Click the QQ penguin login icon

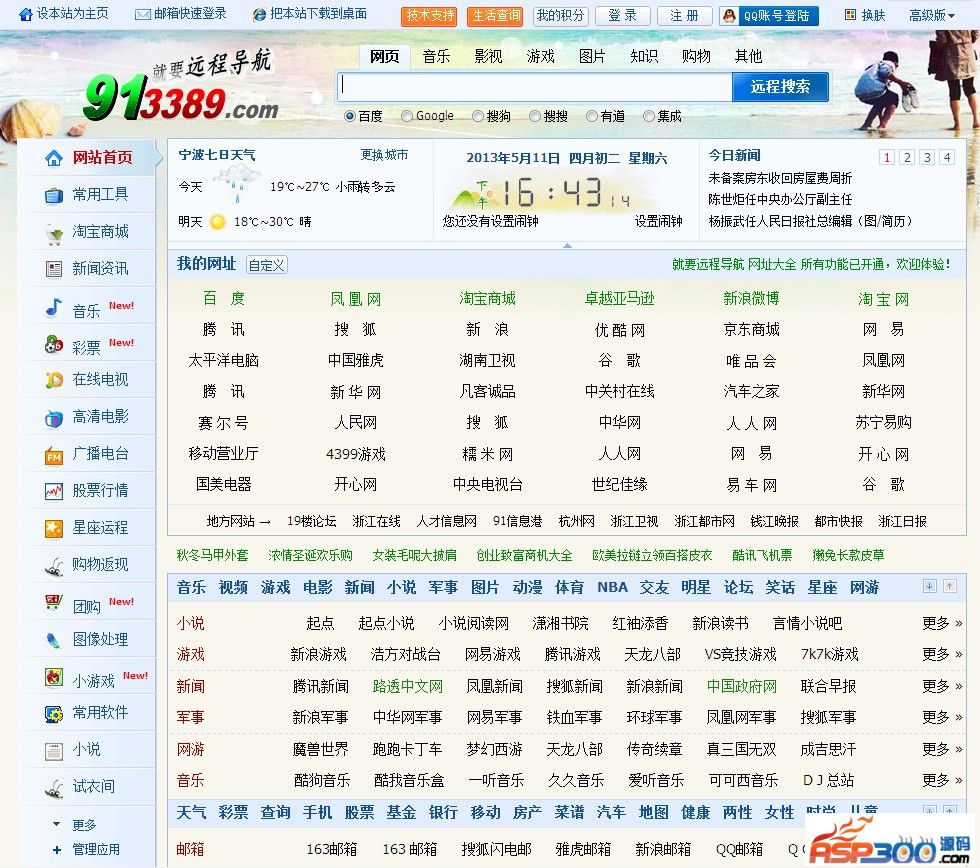729,16
